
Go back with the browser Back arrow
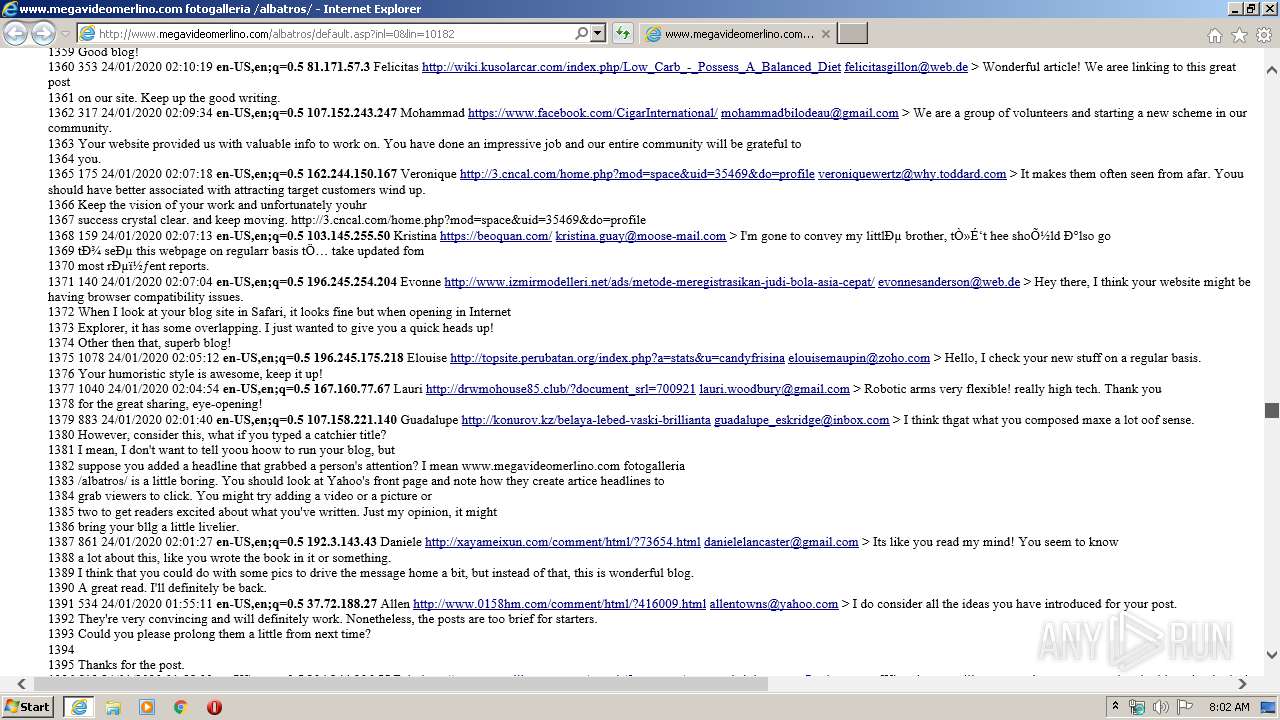[x=15, y=33]
